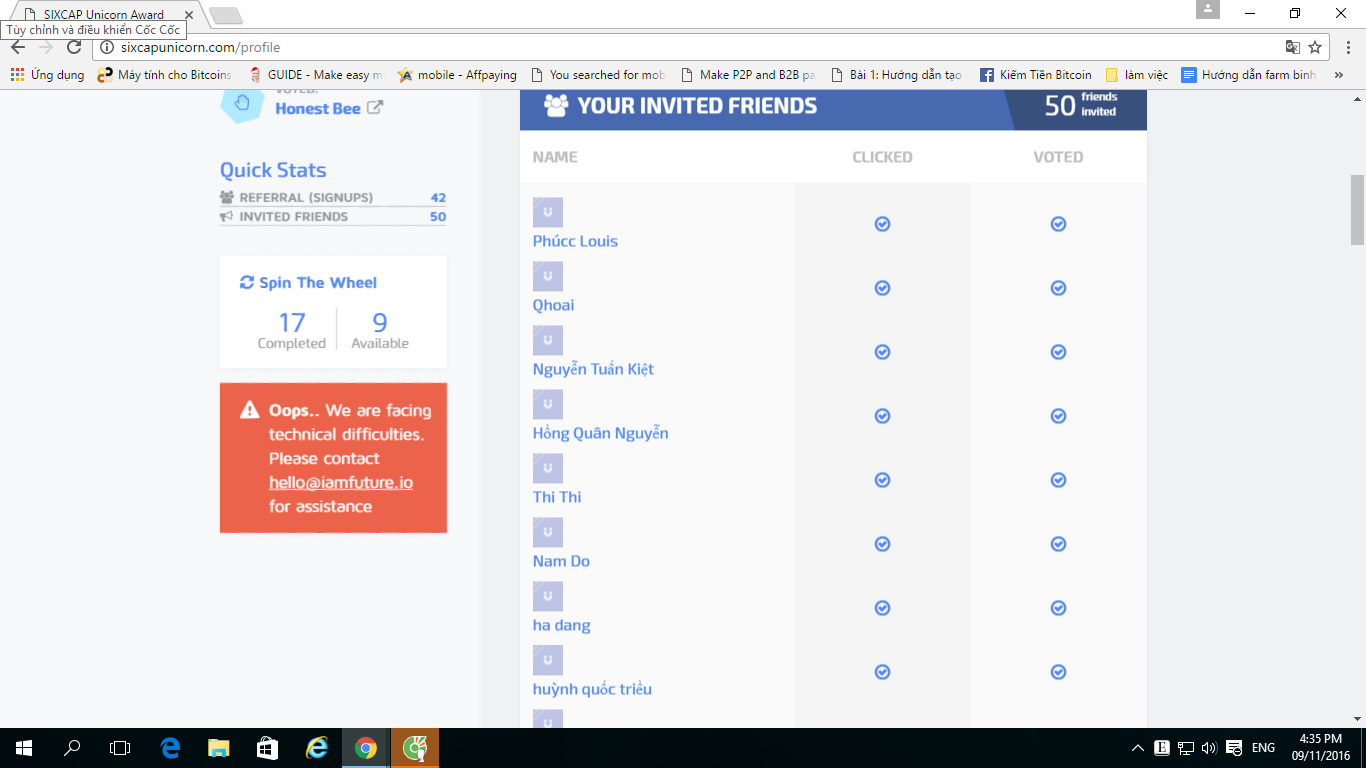The width and height of the screenshot is (1366, 768).
Task: Open File Explorer from the taskbar
Action: (218, 748)
